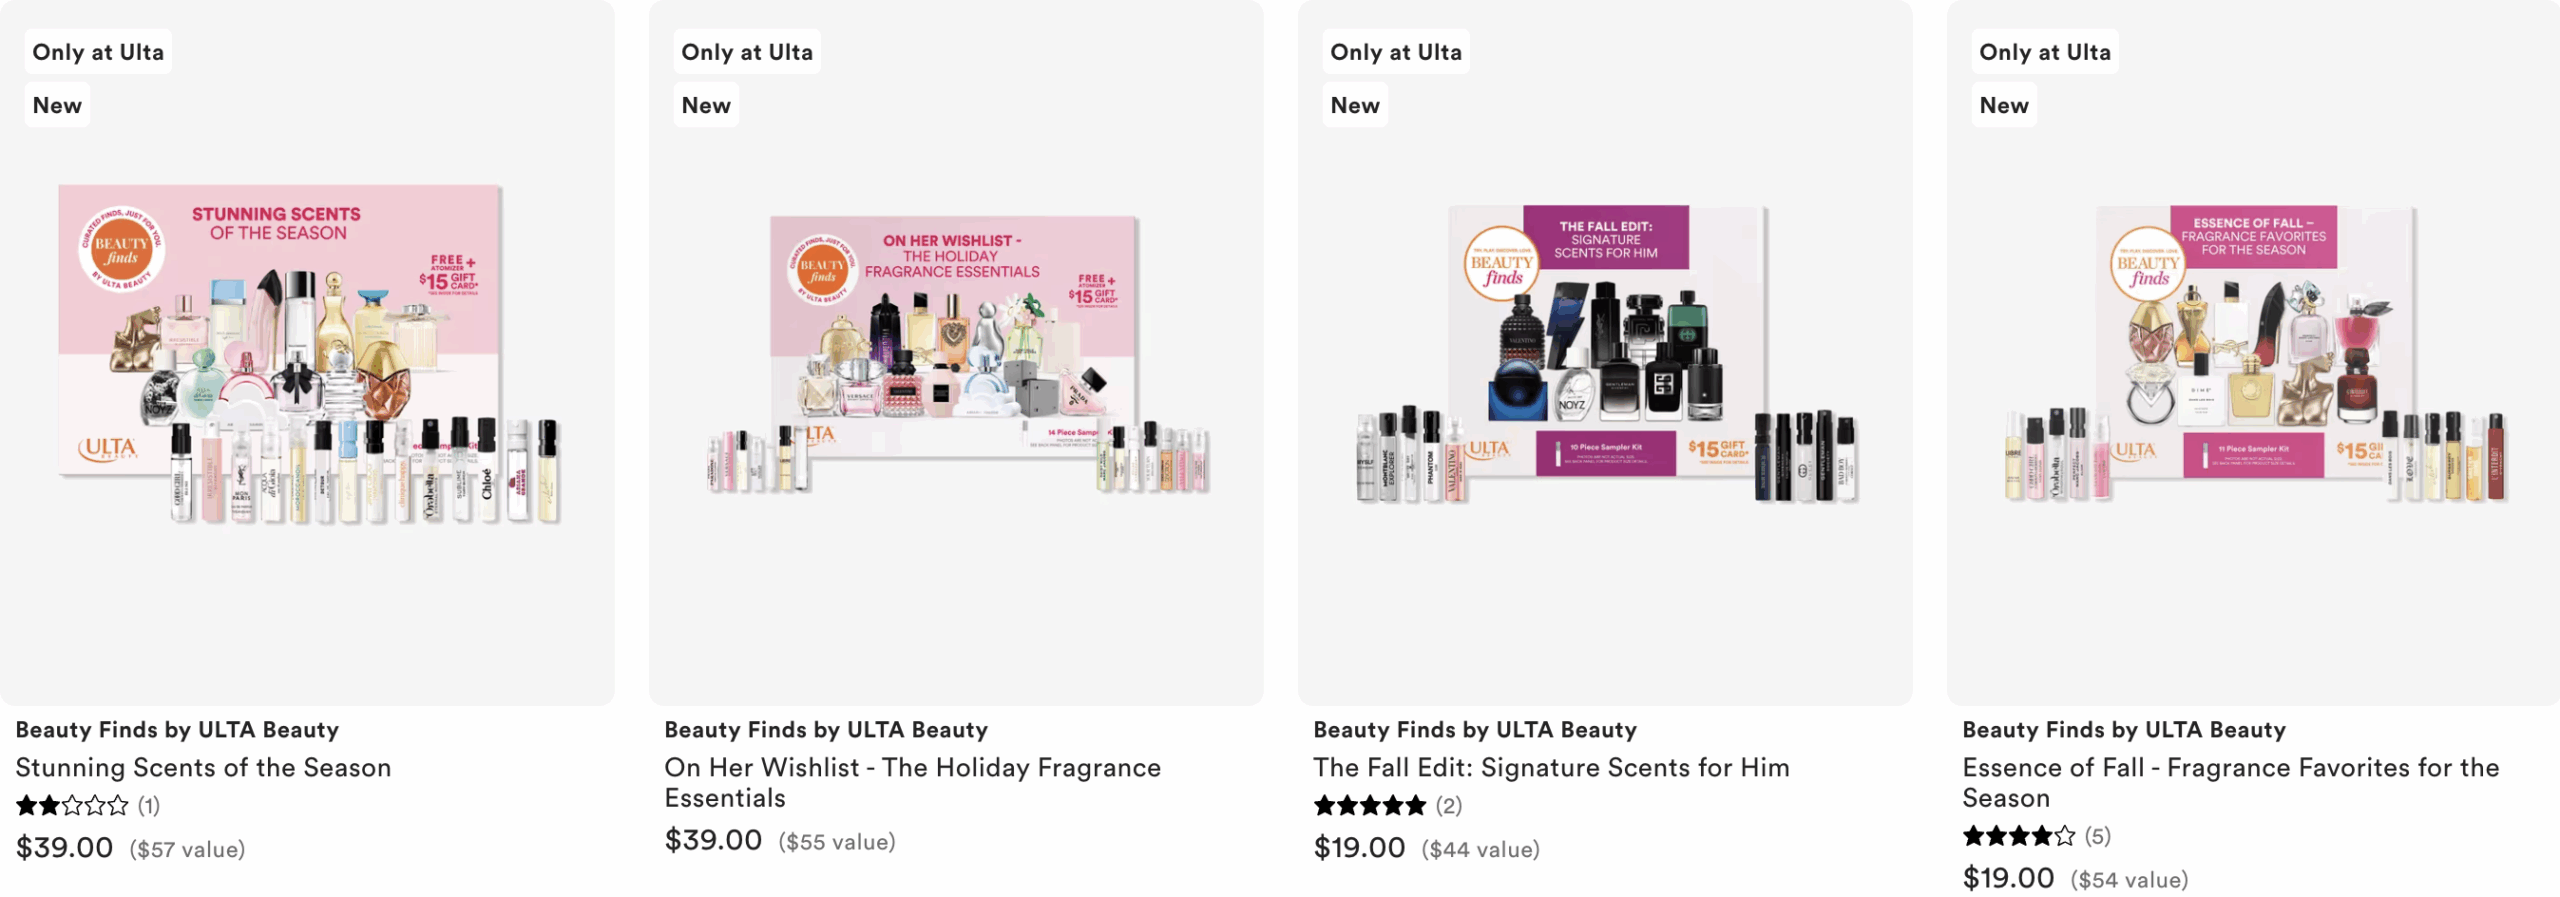This screenshot has width=2560, height=897.
Task: Click the $39.00 price of Stunning Scents
Action: pyautogui.click(x=65, y=847)
